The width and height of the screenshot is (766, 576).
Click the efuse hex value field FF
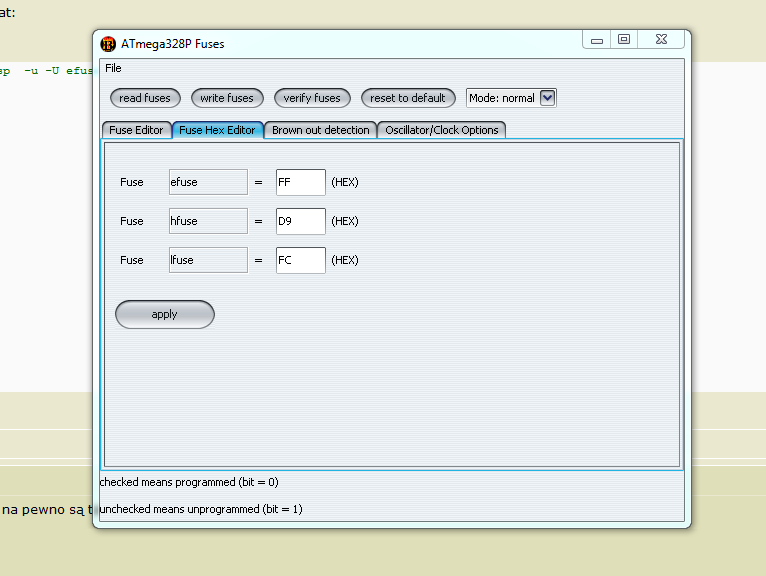[300, 182]
